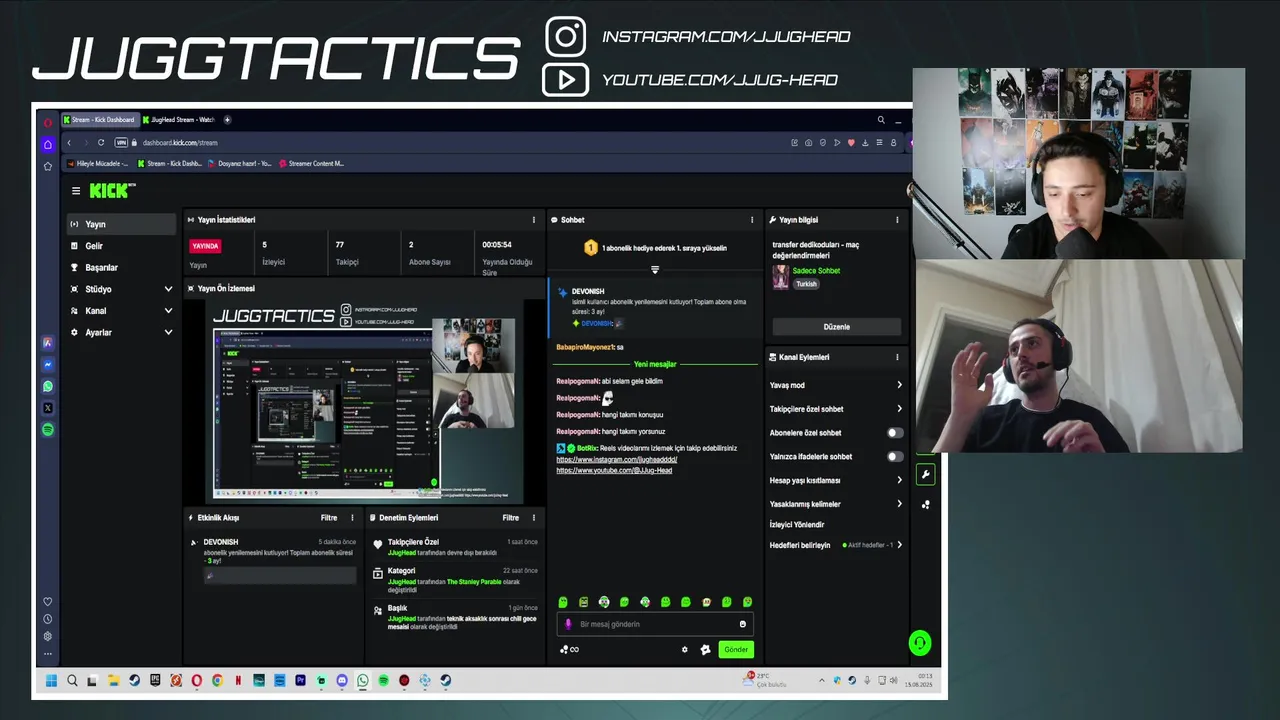1280x720 pixels.
Task: Open Yasaklanmış kelimeler settings
Action: [x=836, y=504]
